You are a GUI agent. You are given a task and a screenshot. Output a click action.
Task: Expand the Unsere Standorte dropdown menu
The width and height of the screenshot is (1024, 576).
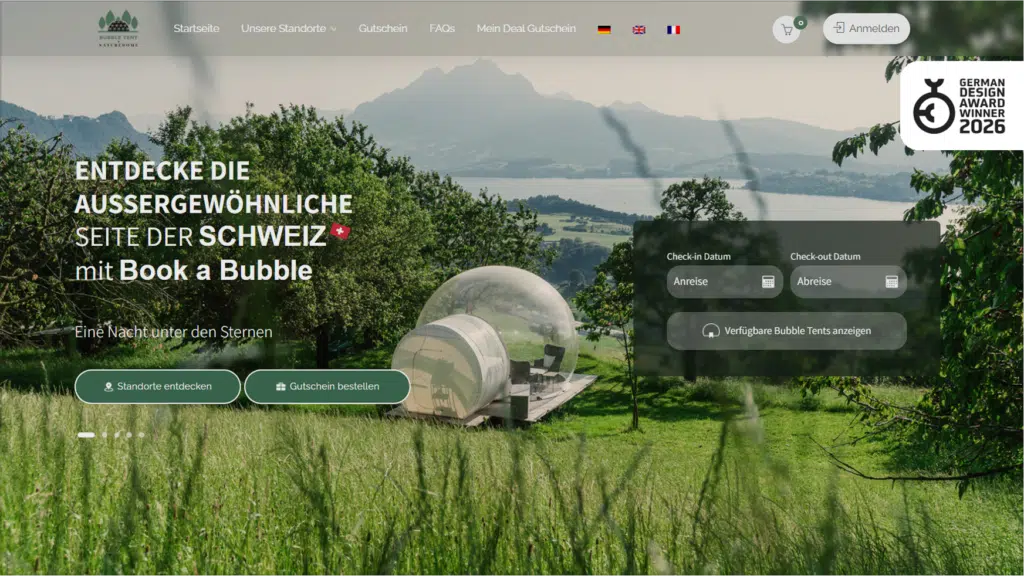pyautogui.click(x=289, y=29)
